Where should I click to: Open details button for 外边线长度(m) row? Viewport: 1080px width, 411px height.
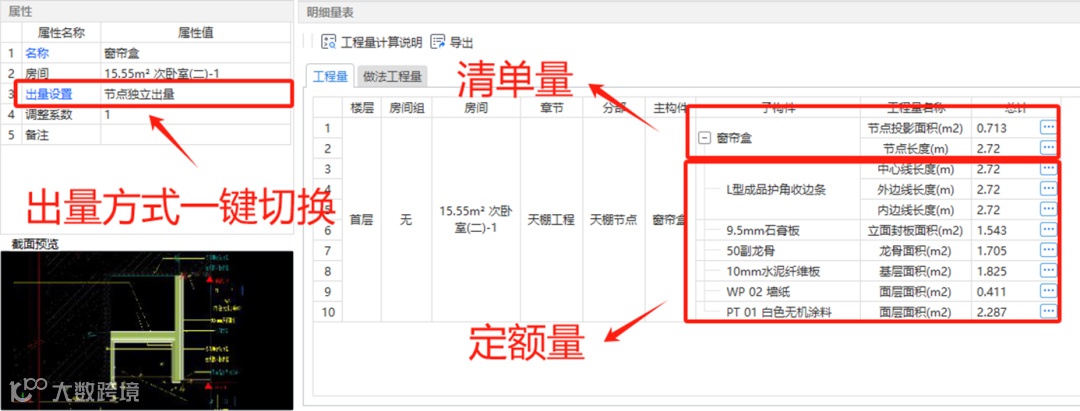click(1048, 189)
